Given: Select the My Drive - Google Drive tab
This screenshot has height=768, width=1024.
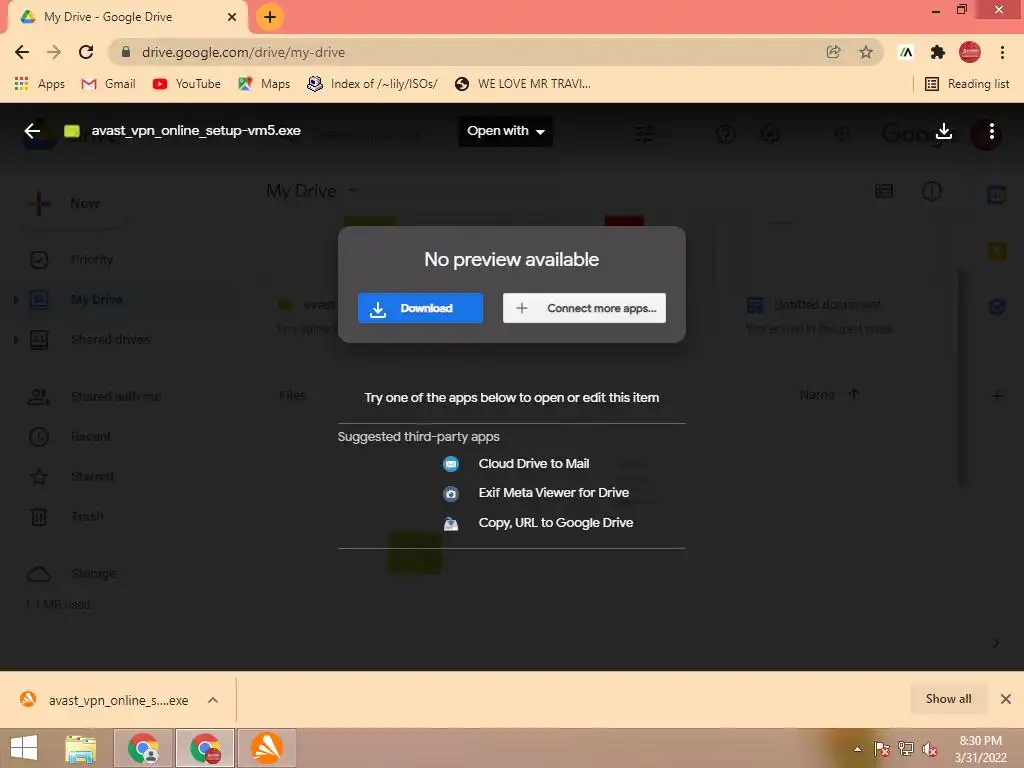Looking at the screenshot, I should click(x=127, y=17).
